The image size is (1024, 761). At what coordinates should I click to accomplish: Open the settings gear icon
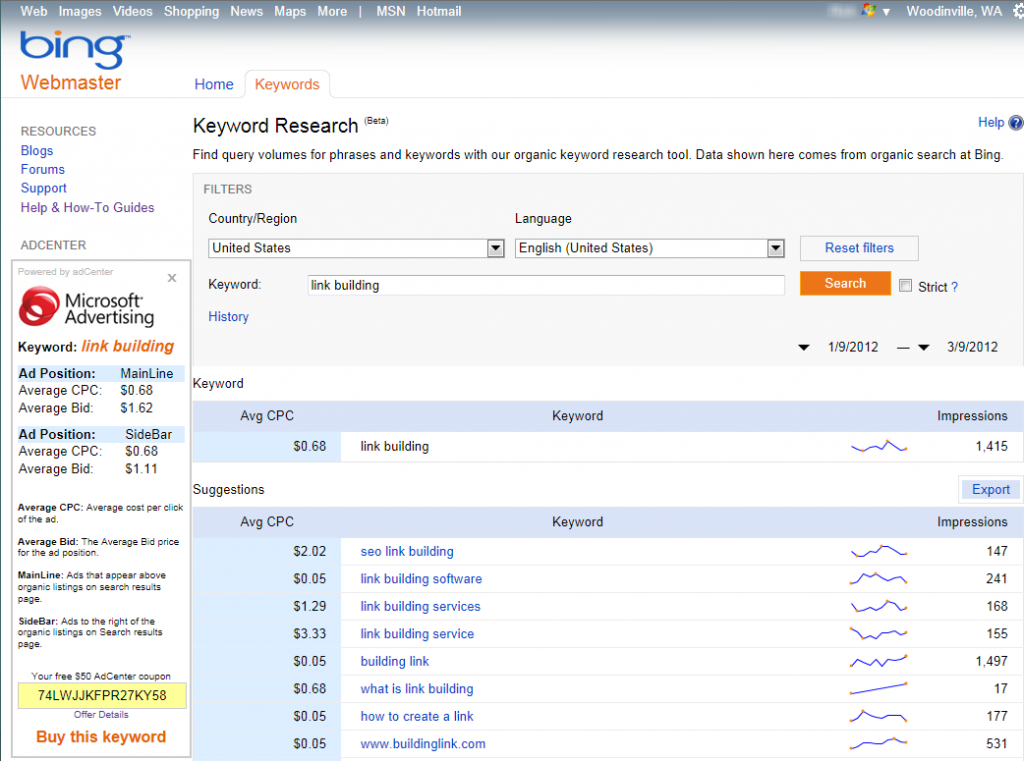(1018, 11)
